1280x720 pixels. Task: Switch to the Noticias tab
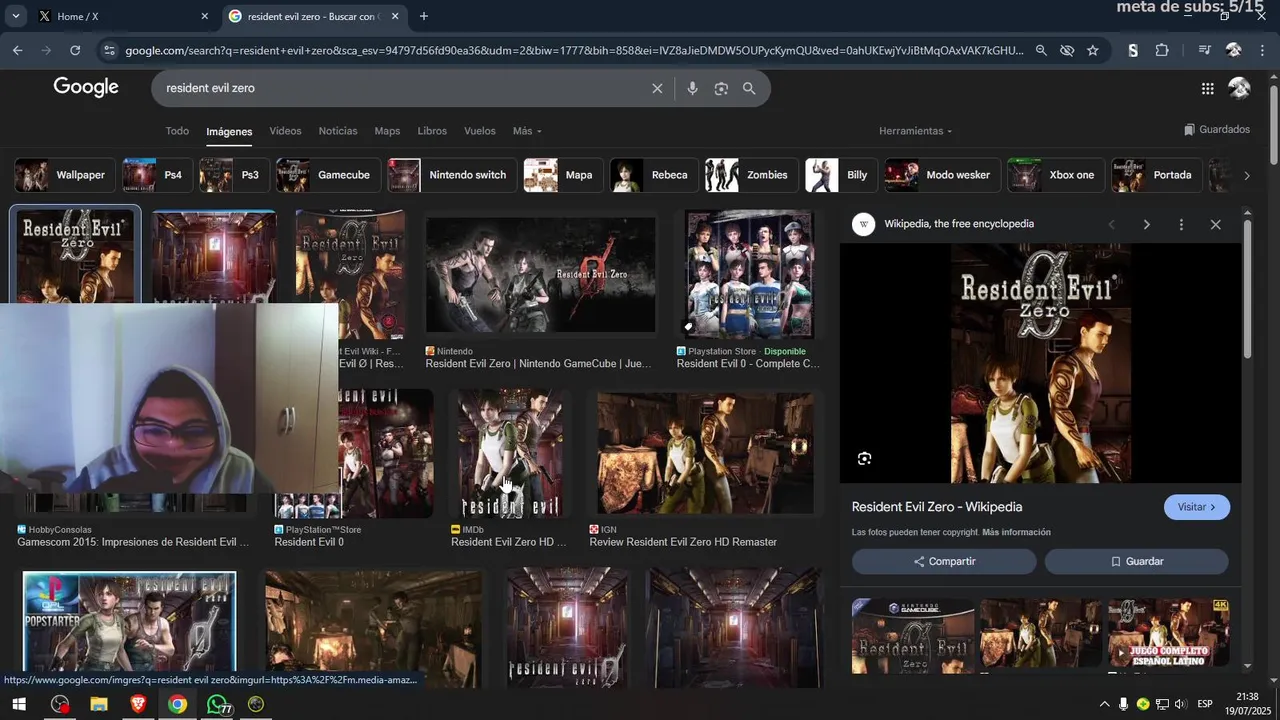(338, 131)
